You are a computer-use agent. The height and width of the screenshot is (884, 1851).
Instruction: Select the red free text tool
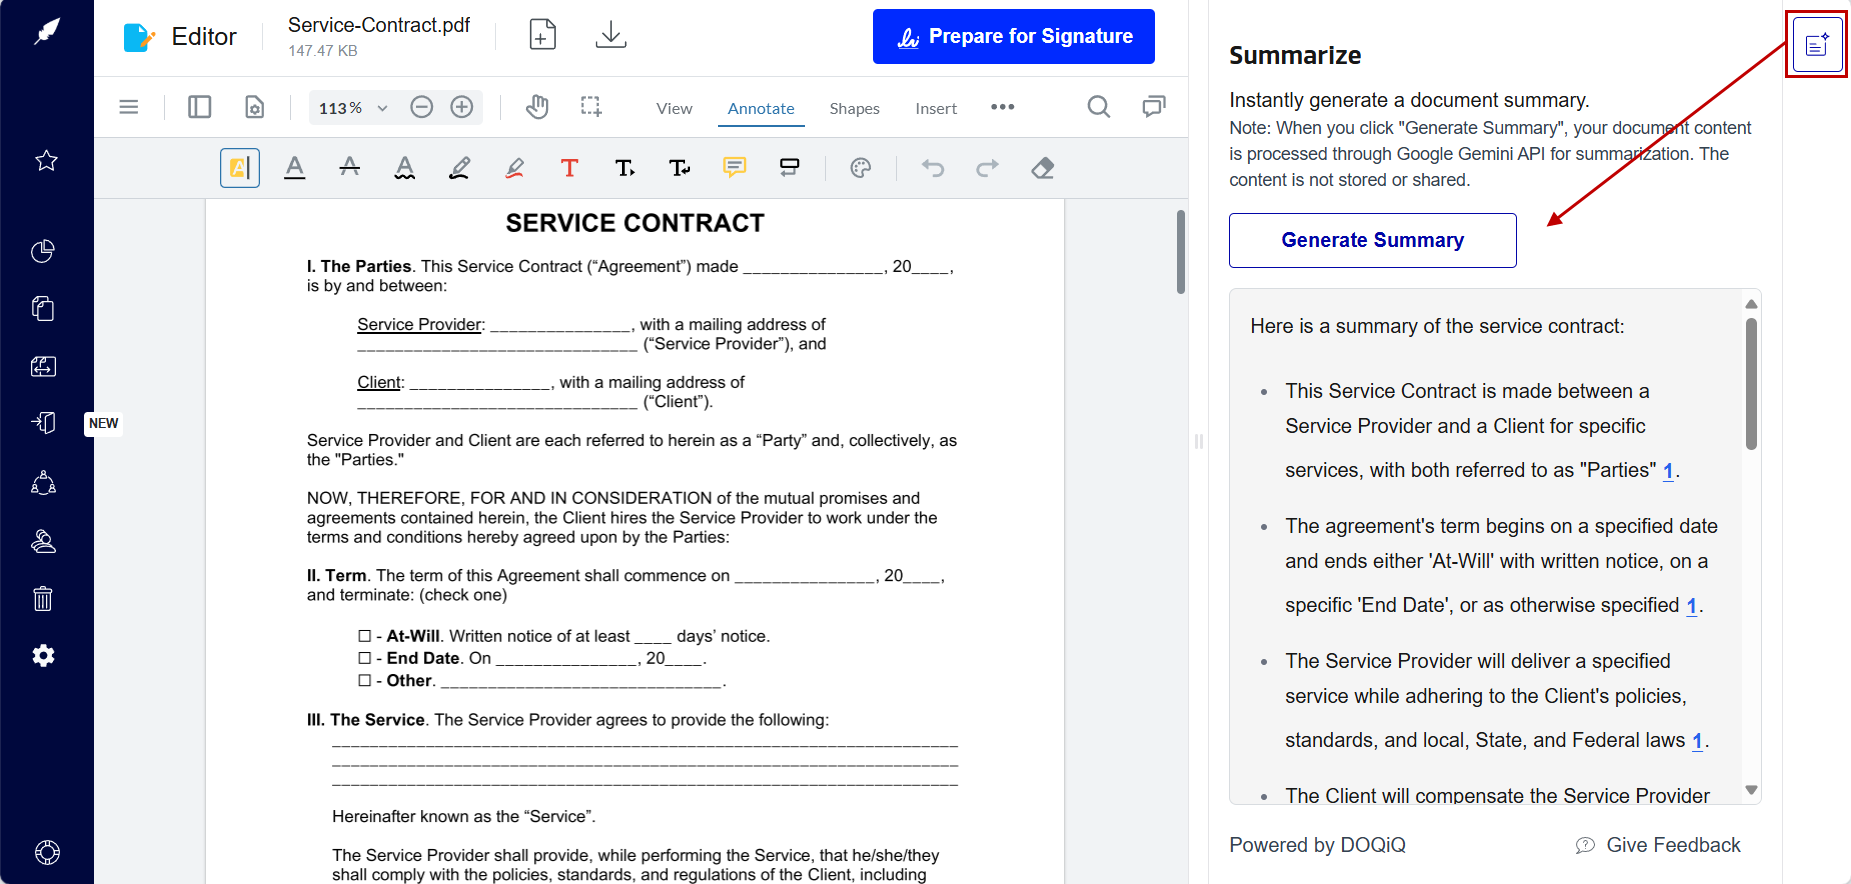(570, 168)
